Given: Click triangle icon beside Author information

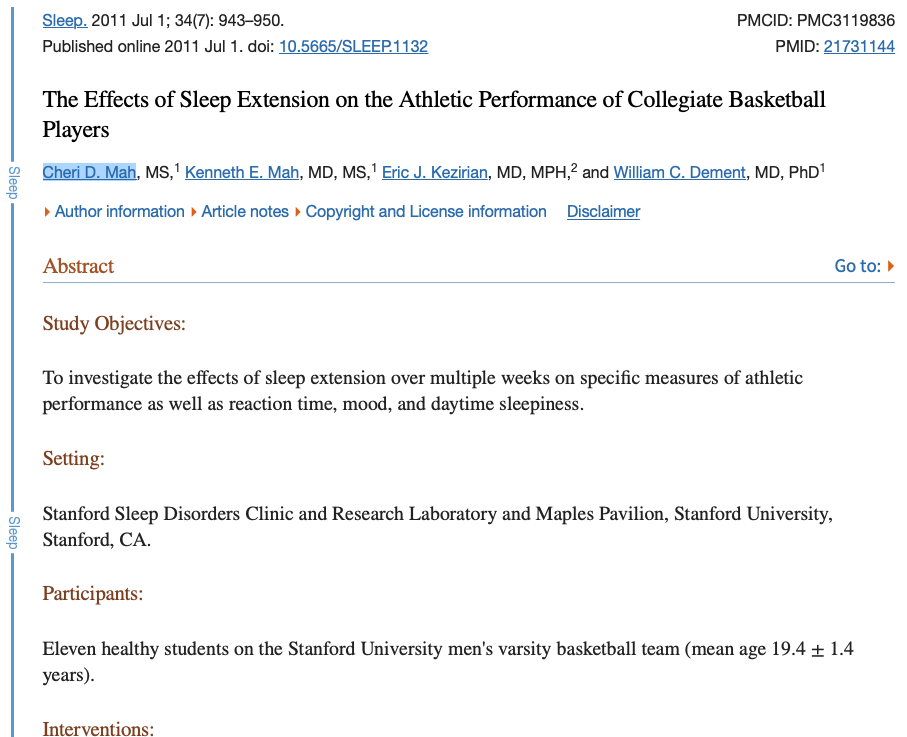Looking at the screenshot, I should point(47,212).
